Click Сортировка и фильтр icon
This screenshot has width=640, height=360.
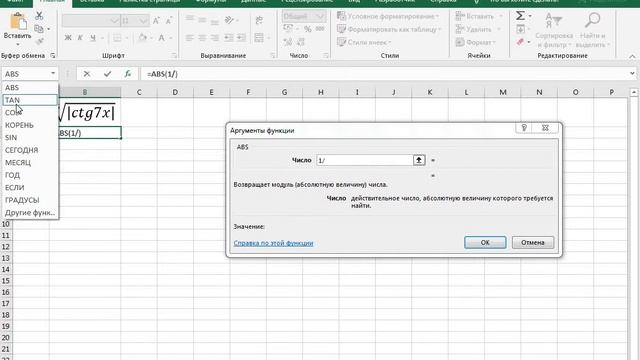(554, 20)
